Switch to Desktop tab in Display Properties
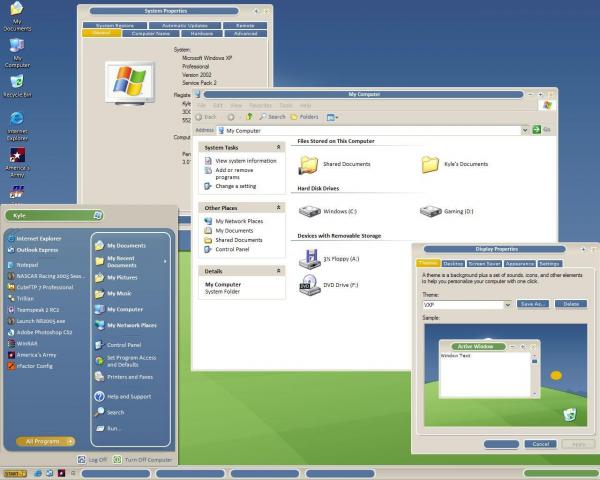The image size is (600, 480). coord(453,264)
